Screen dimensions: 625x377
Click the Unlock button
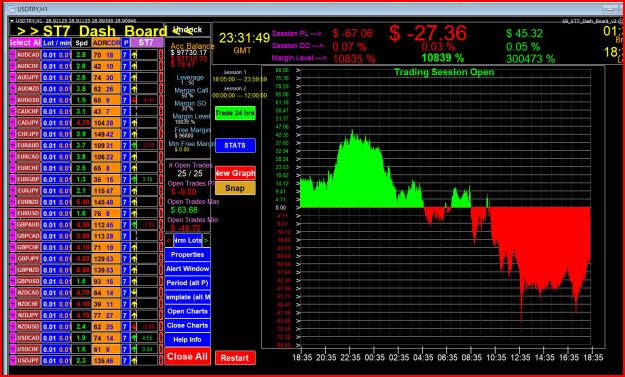(x=188, y=30)
